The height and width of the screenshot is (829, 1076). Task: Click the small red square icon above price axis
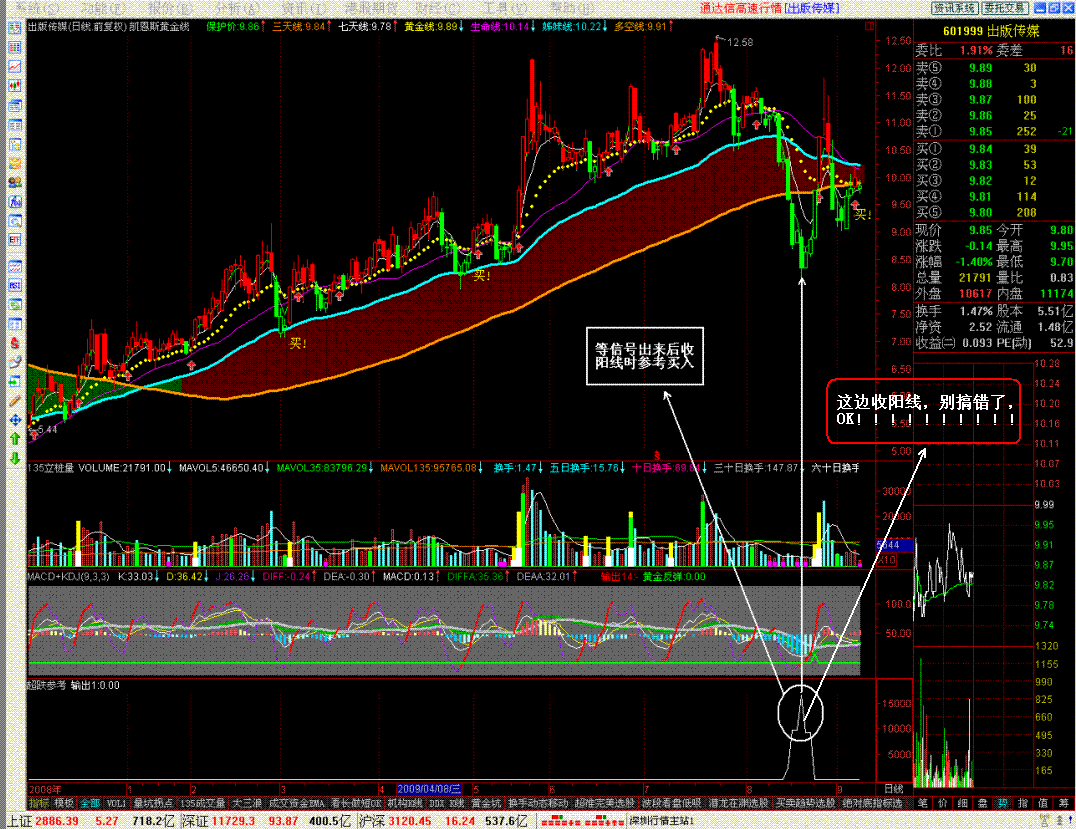869,26
